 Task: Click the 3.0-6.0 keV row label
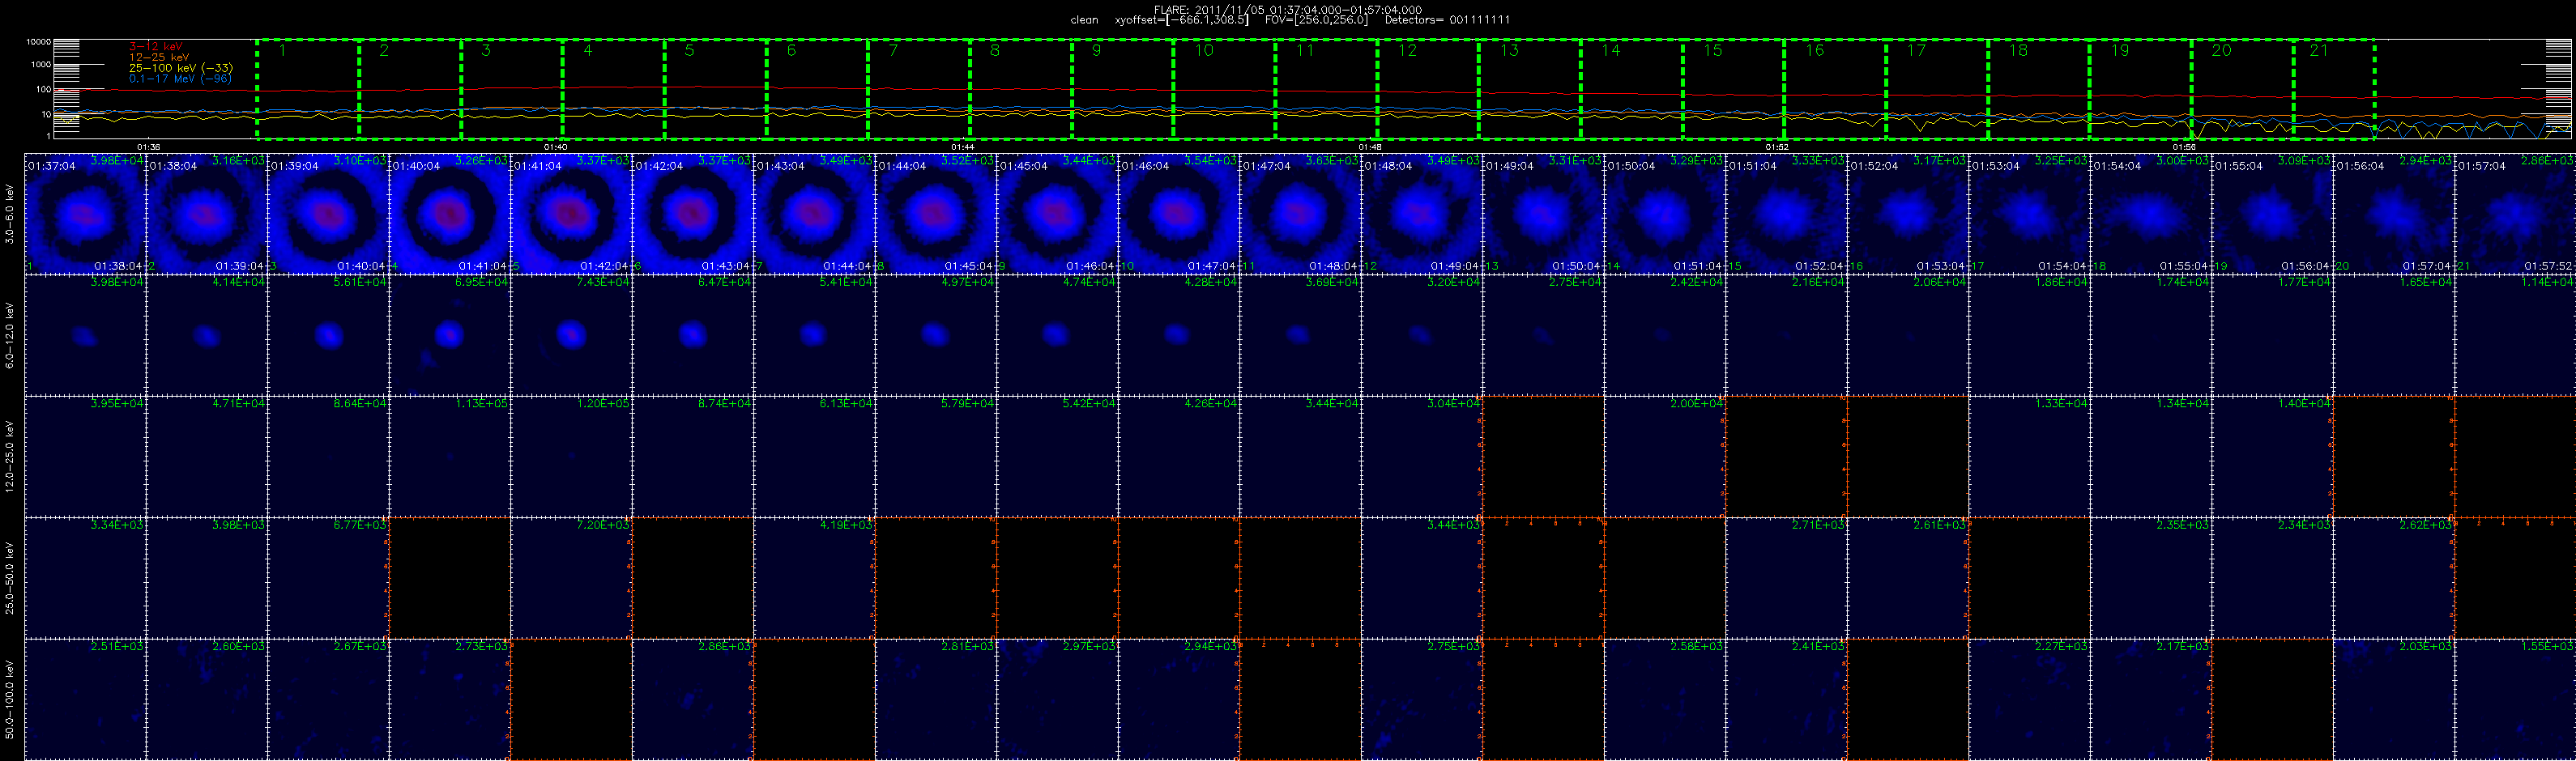coord(10,214)
